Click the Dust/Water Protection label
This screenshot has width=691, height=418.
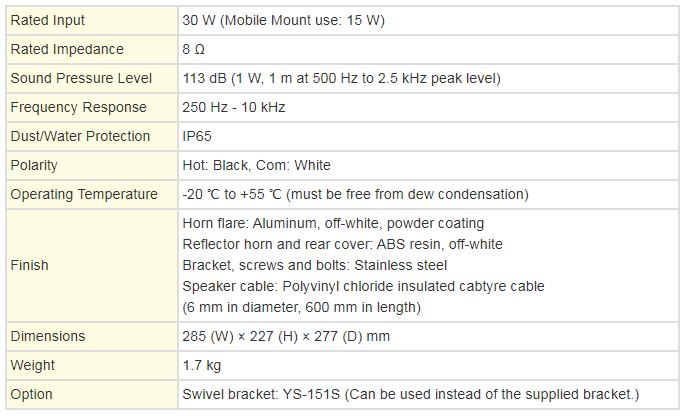(x=80, y=136)
